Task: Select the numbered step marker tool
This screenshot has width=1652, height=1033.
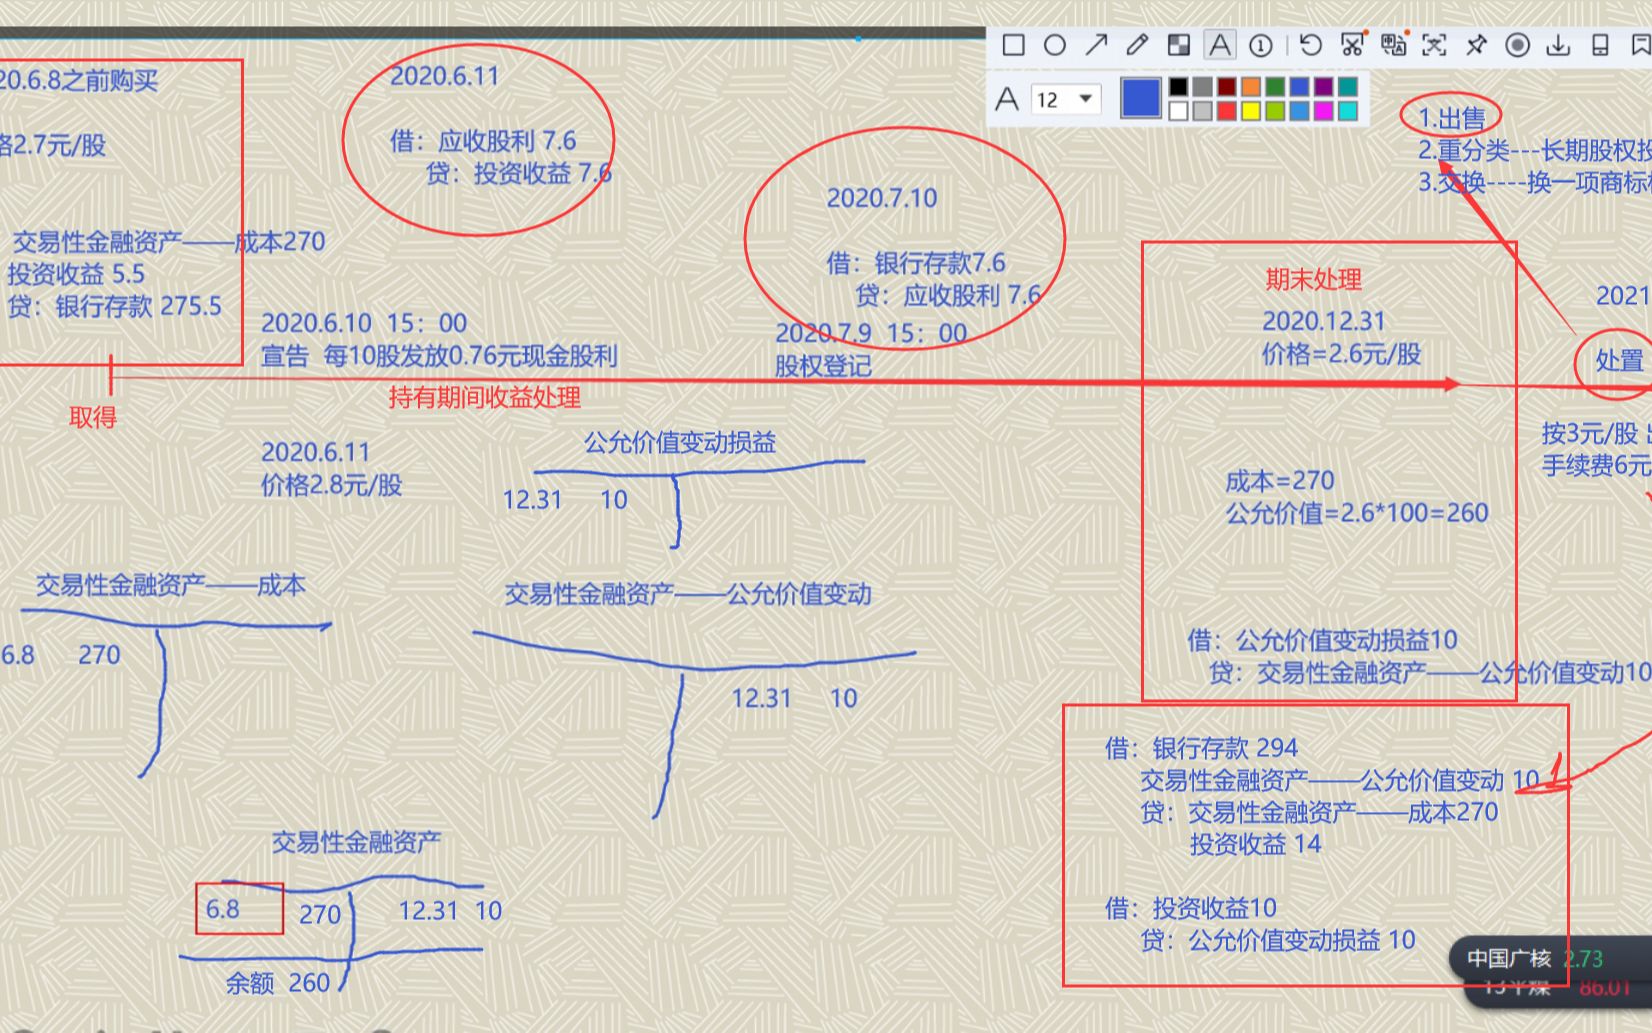Action: click(1261, 45)
